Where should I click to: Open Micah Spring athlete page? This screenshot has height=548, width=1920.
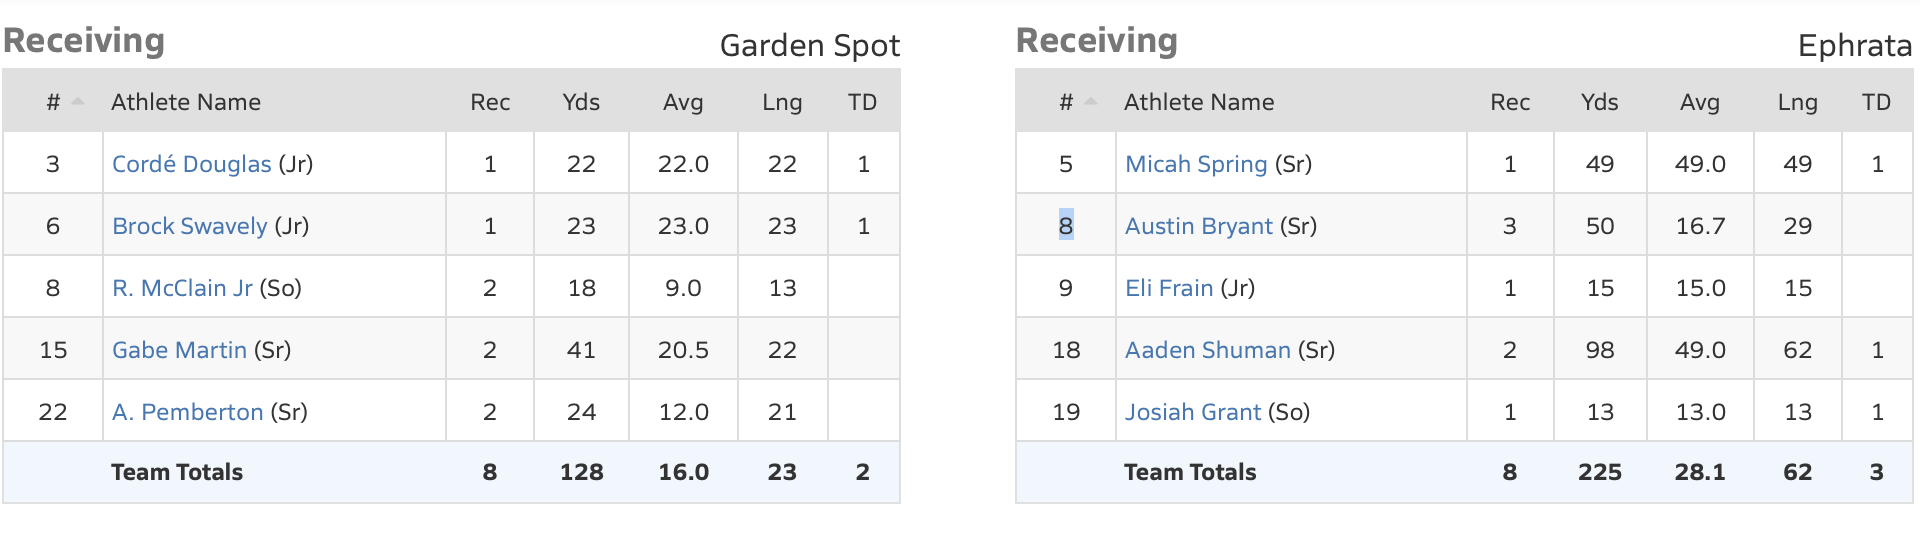tap(1196, 164)
